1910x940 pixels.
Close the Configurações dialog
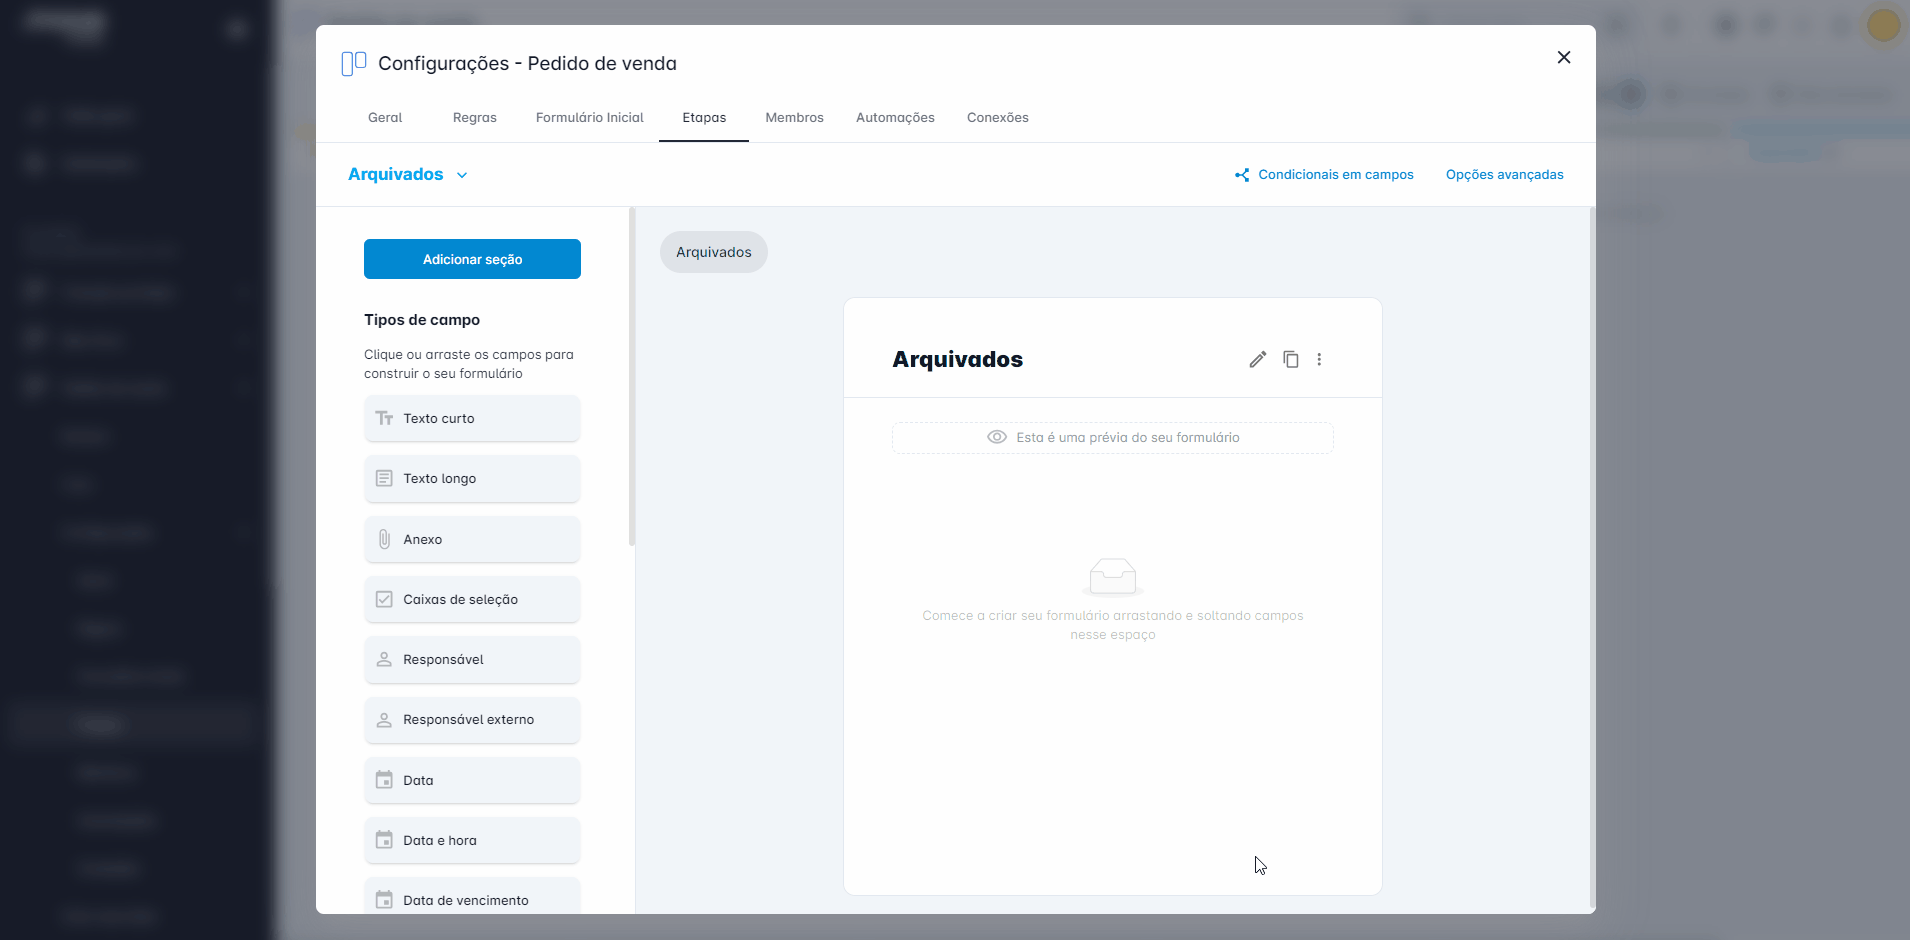tap(1564, 57)
